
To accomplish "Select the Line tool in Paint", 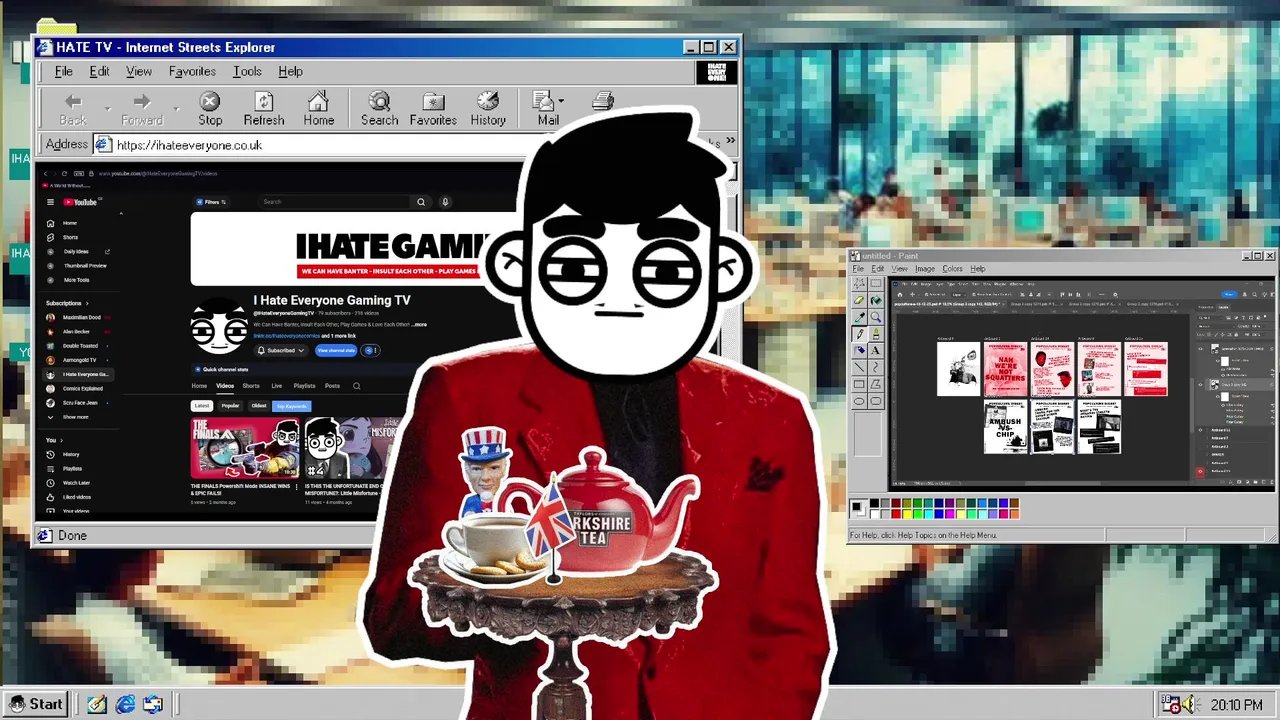I will (859, 367).
